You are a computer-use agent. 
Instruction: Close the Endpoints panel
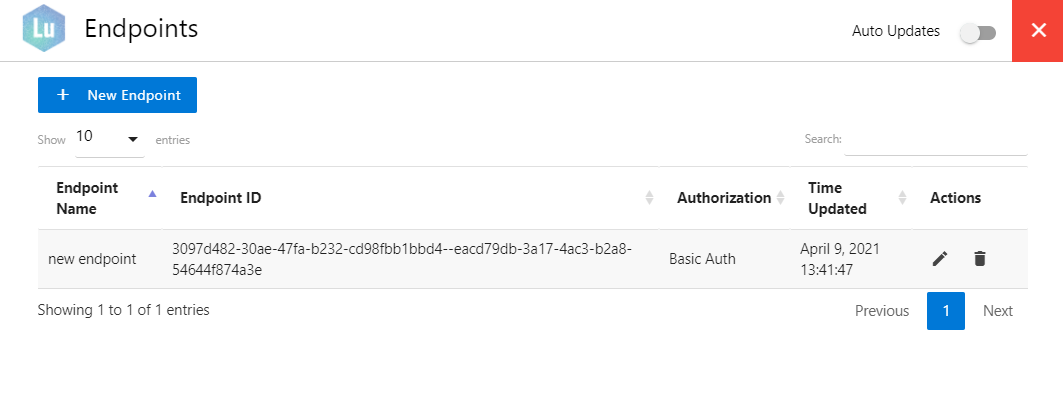[x=1037, y=31]
